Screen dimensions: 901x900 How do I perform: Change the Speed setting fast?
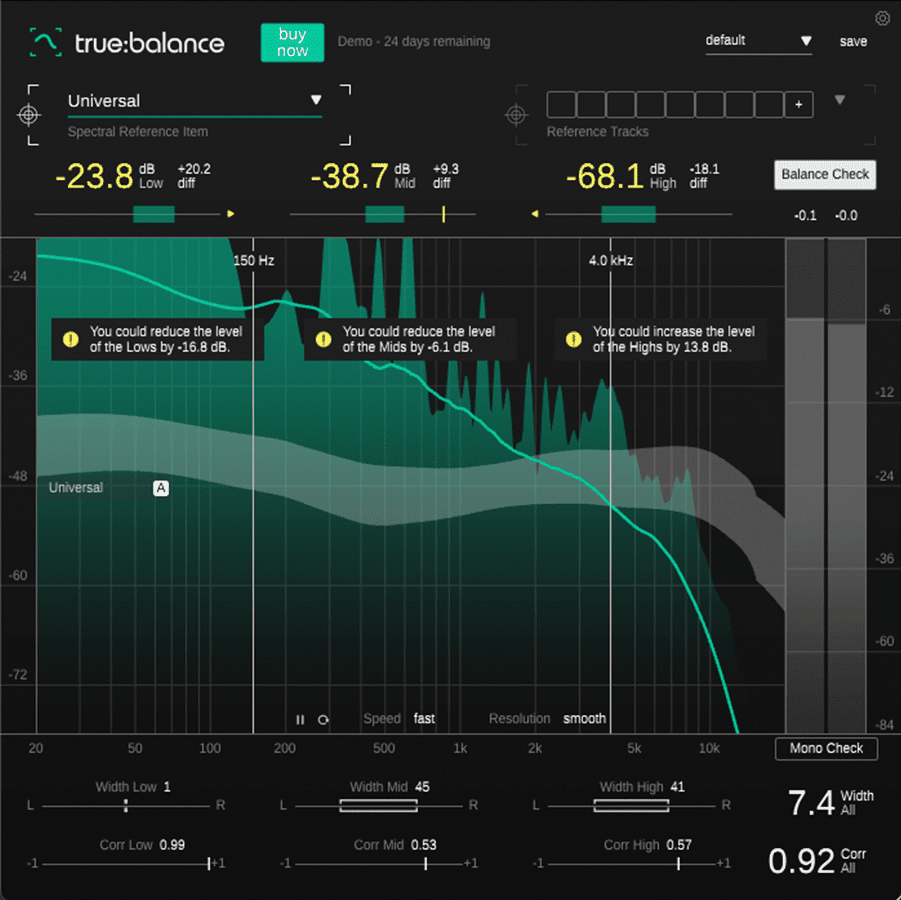pos(424,718)
